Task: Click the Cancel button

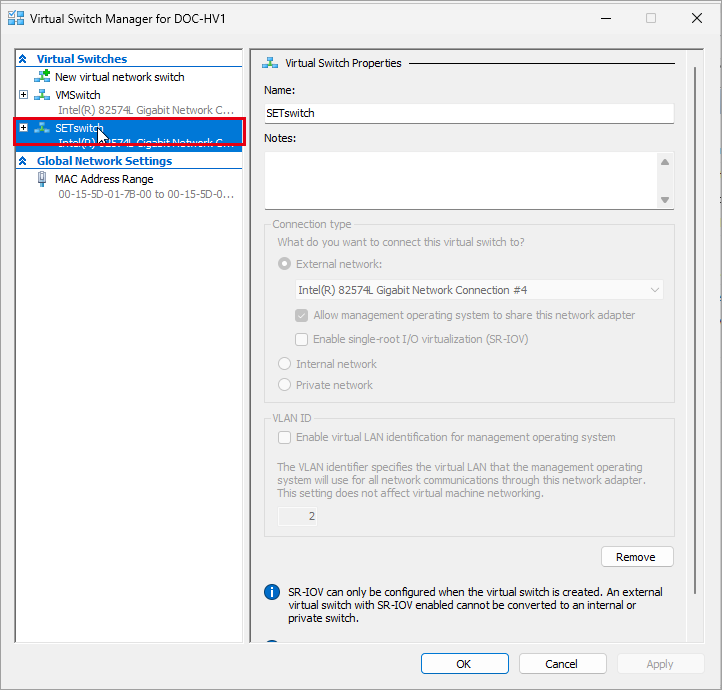Action: (x=562, y=664)
